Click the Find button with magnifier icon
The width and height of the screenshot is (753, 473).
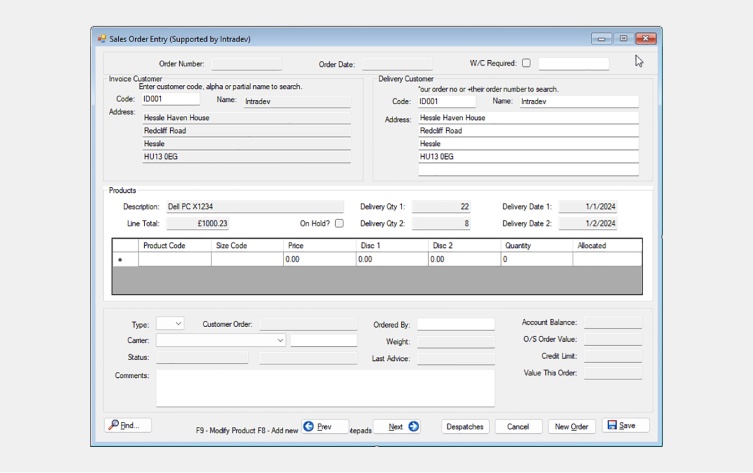click(127, 426)
